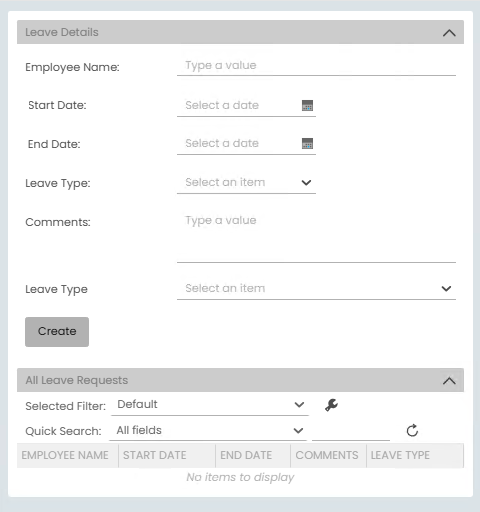Sort by END DATE column header
Viewport: 480px width, 512px height.
click(253, 455)
